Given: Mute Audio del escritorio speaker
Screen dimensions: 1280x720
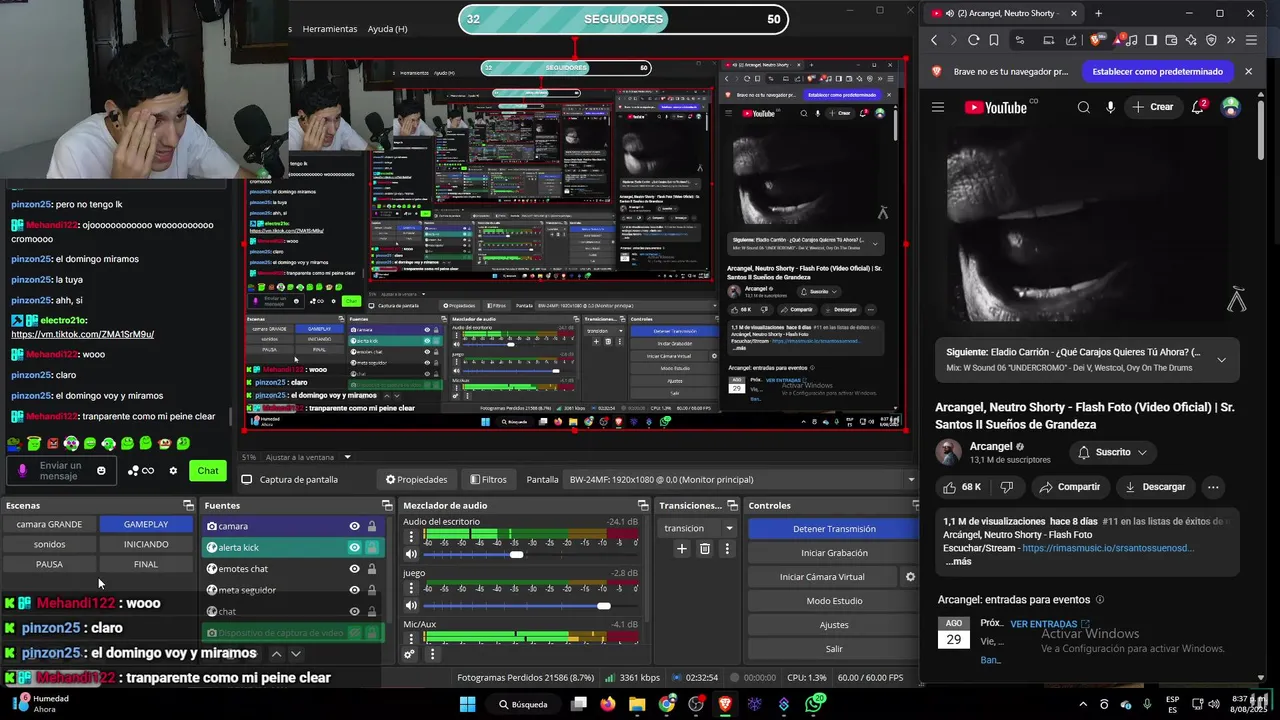Looking at the screenshot, I should [411, 554].
